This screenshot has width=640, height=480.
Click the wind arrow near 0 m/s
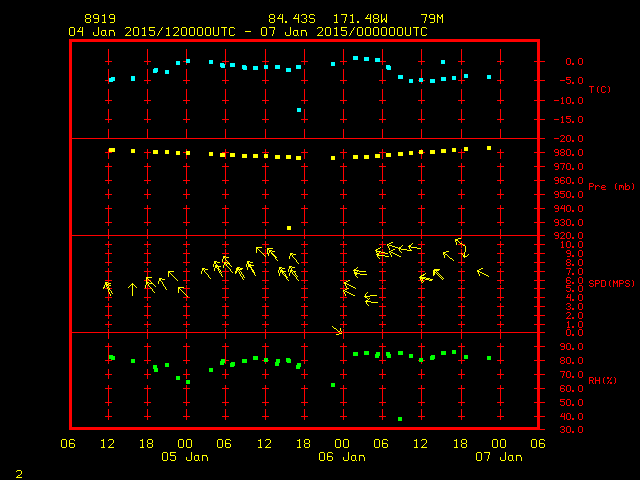(x=338, y=330)
